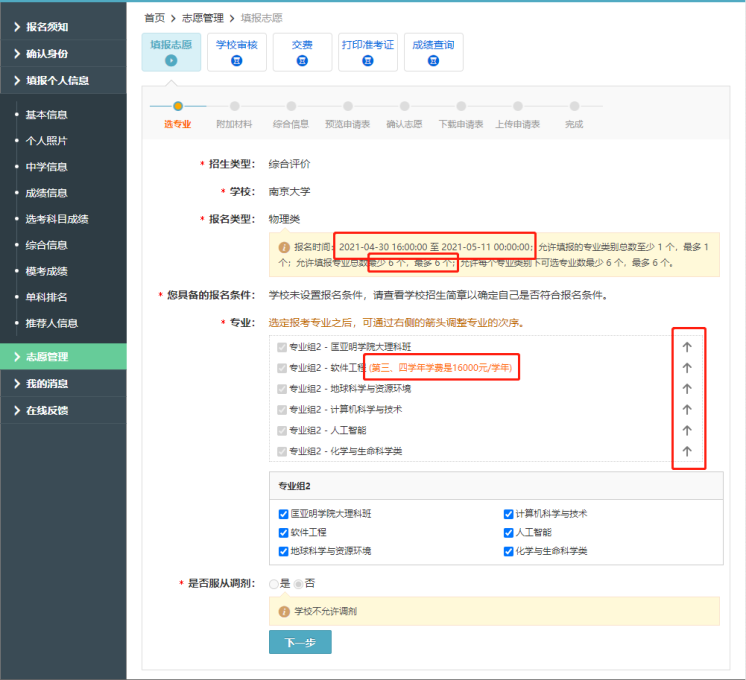Open 中学信息 in the sidebar
The image size is (746, 680).
coord(46,167)
